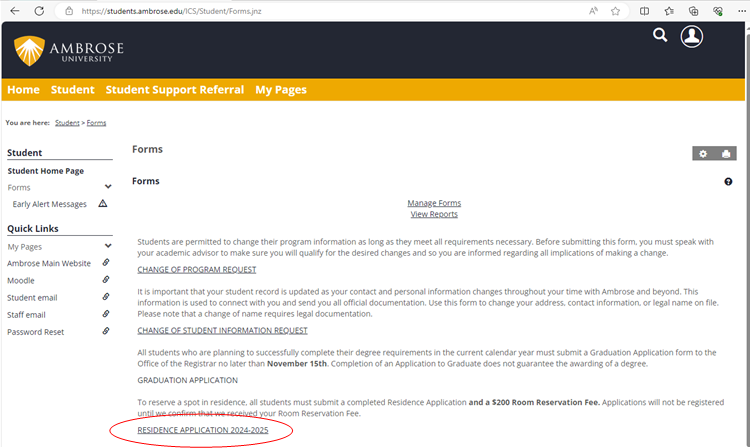750x448 pixels.
Task: Collapse the My Pages chevron in Quick Links
Action: coord(108,246)
